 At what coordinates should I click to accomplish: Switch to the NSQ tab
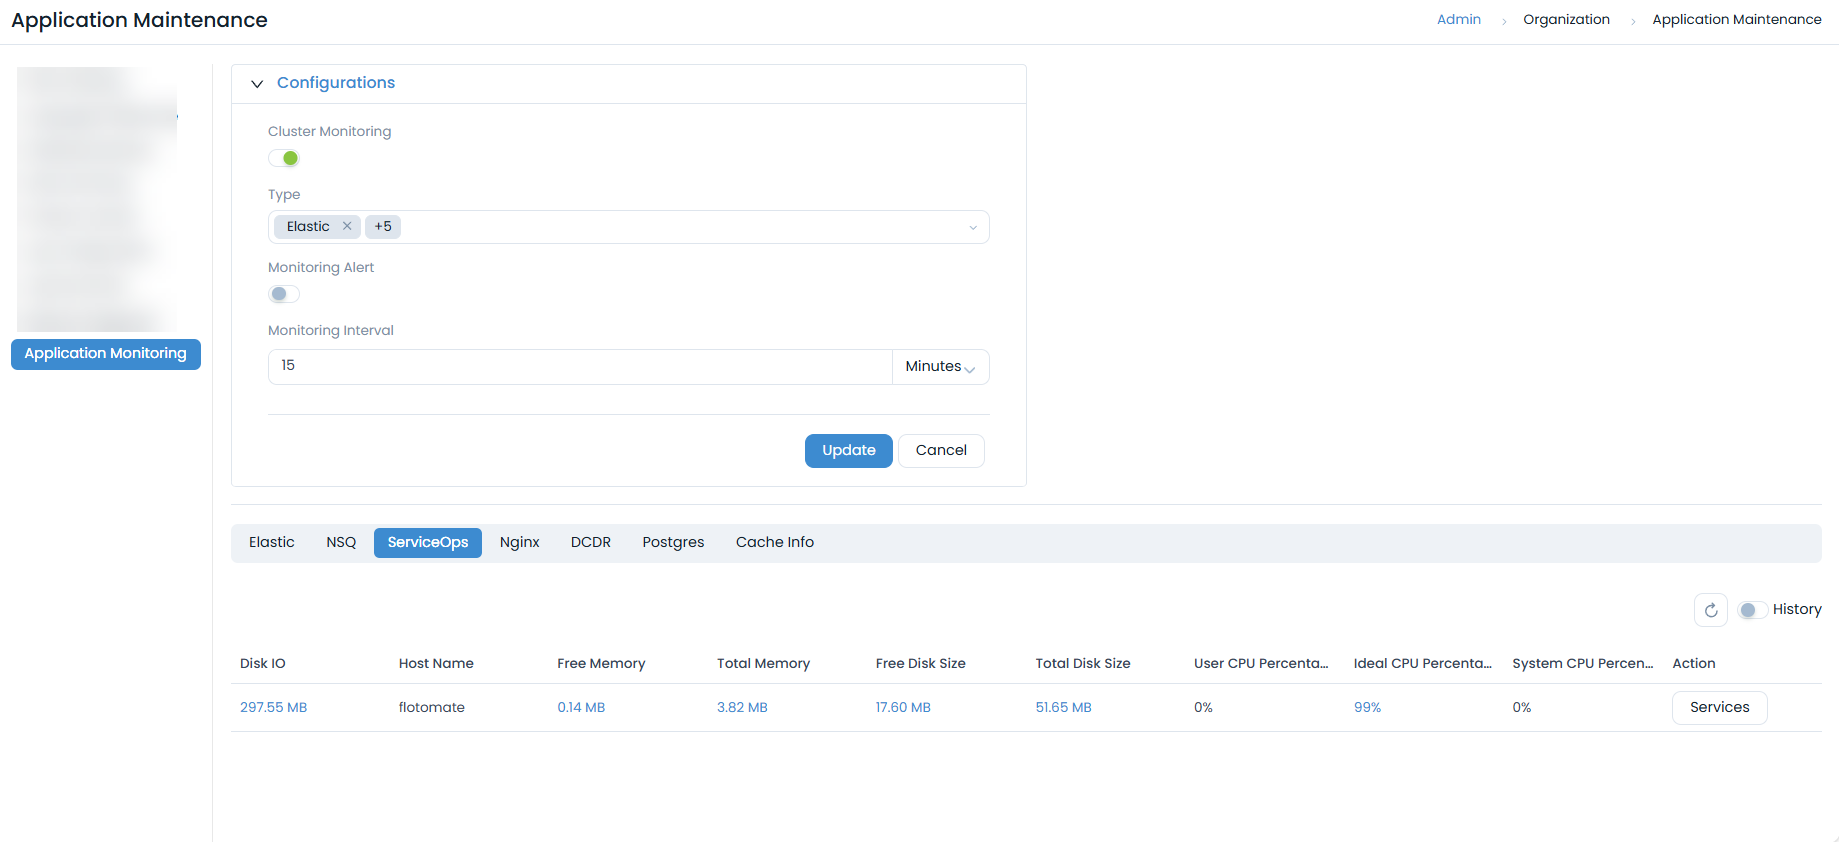[x=341, y=542]
